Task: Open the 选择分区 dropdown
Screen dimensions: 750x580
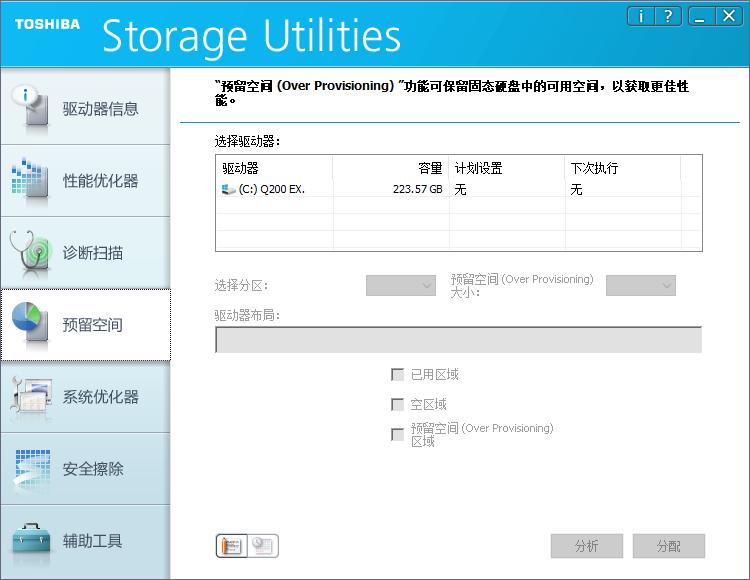Action: pyautogui.click(x=400, y=285)
